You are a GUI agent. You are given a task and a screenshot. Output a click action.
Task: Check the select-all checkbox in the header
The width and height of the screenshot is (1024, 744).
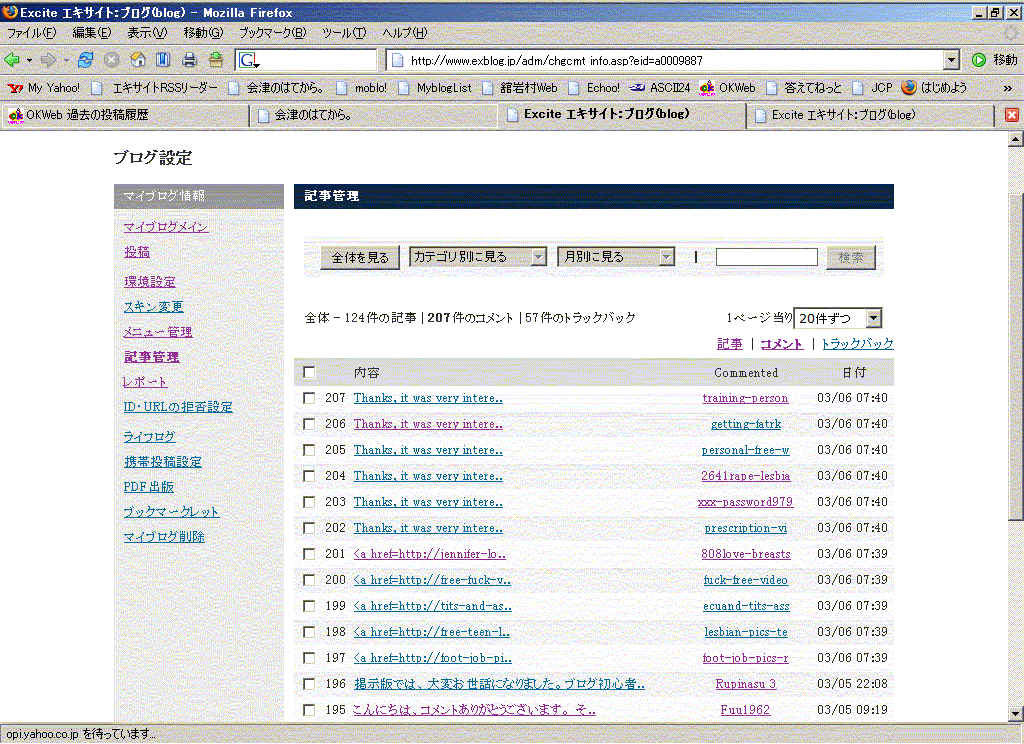[x=310, y=372]
